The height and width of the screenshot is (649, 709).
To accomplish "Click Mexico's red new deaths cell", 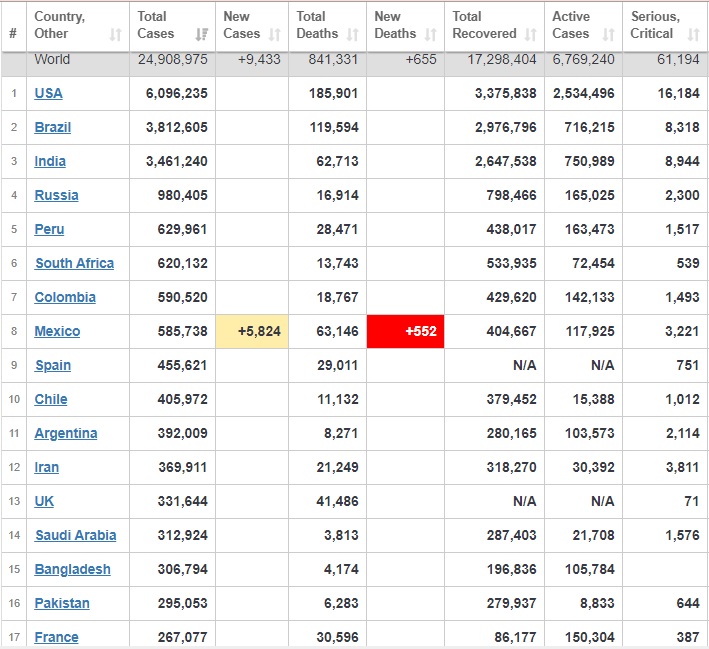I will tap(405, 331).
